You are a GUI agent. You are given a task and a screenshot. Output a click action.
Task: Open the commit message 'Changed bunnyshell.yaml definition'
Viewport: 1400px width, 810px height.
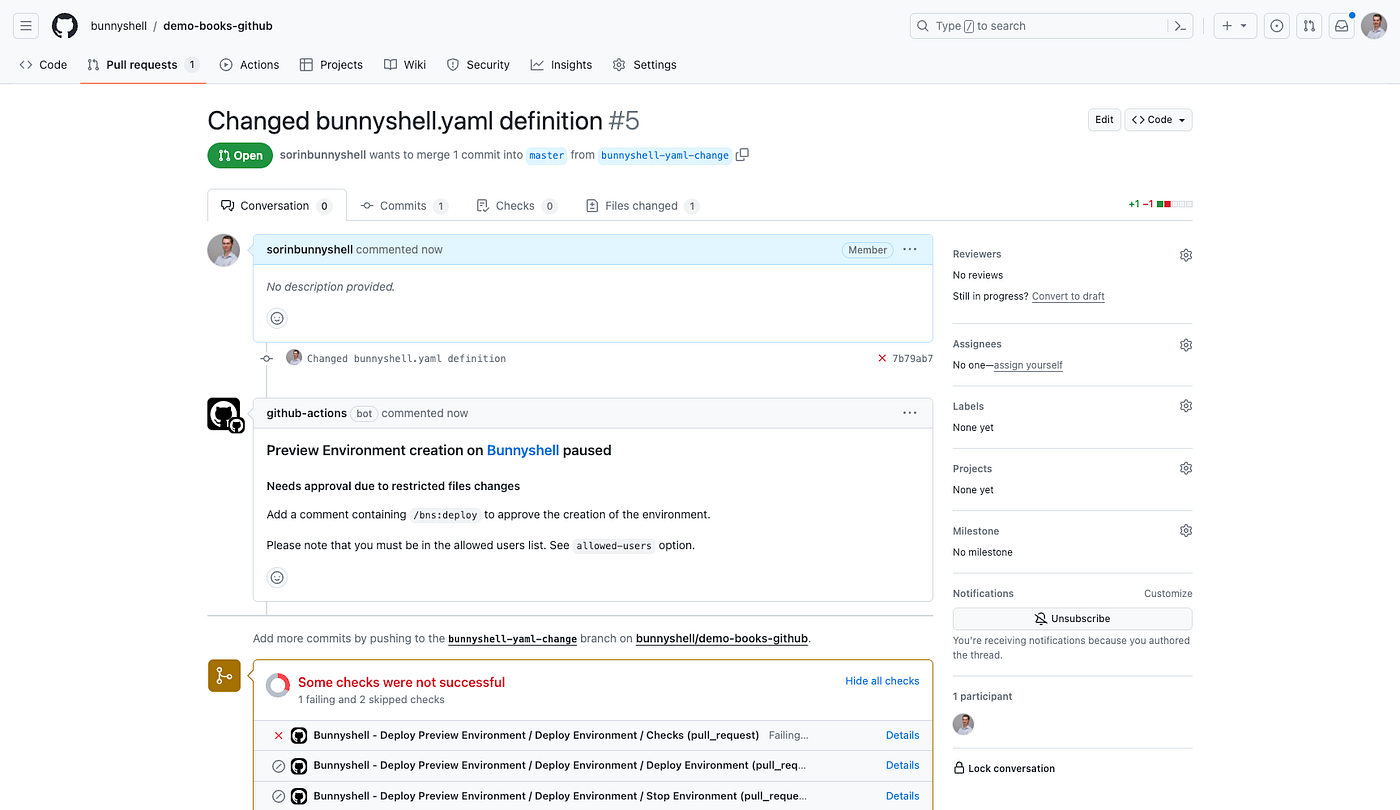(406, 359)
